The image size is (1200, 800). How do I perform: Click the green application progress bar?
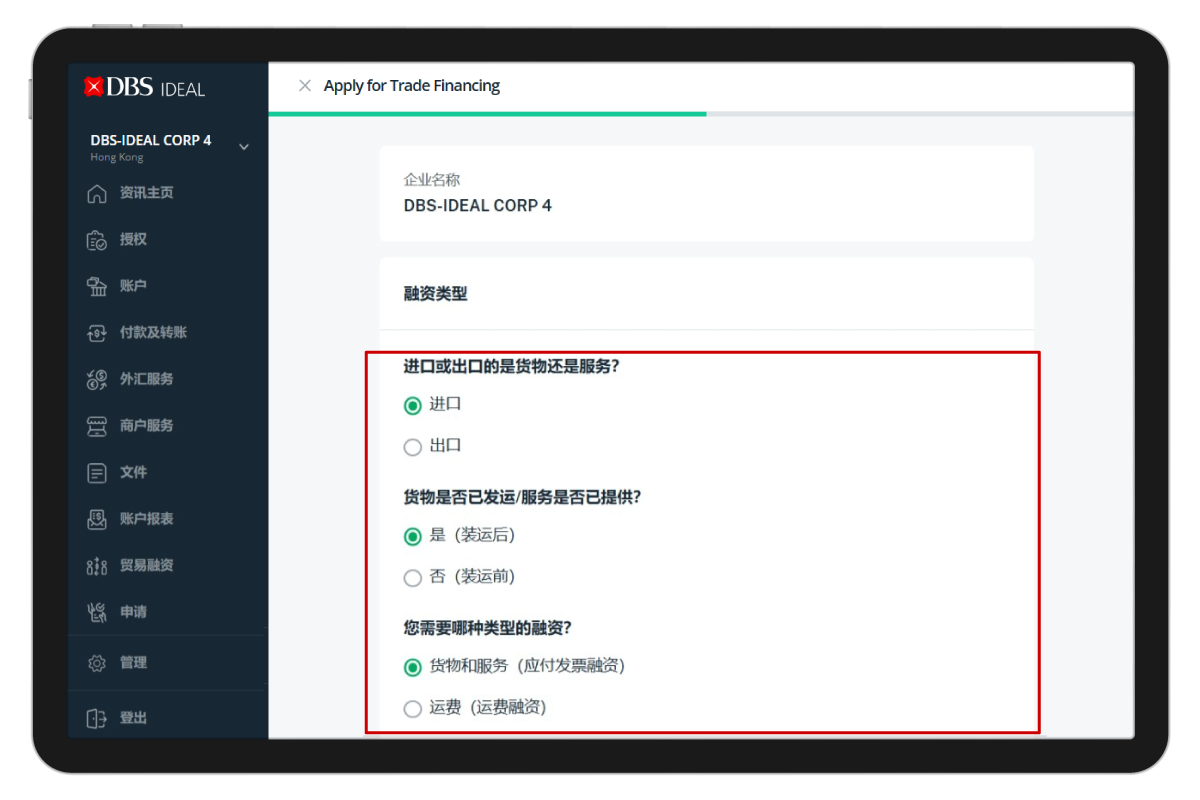pyautogui.click(x=487, y=114)
